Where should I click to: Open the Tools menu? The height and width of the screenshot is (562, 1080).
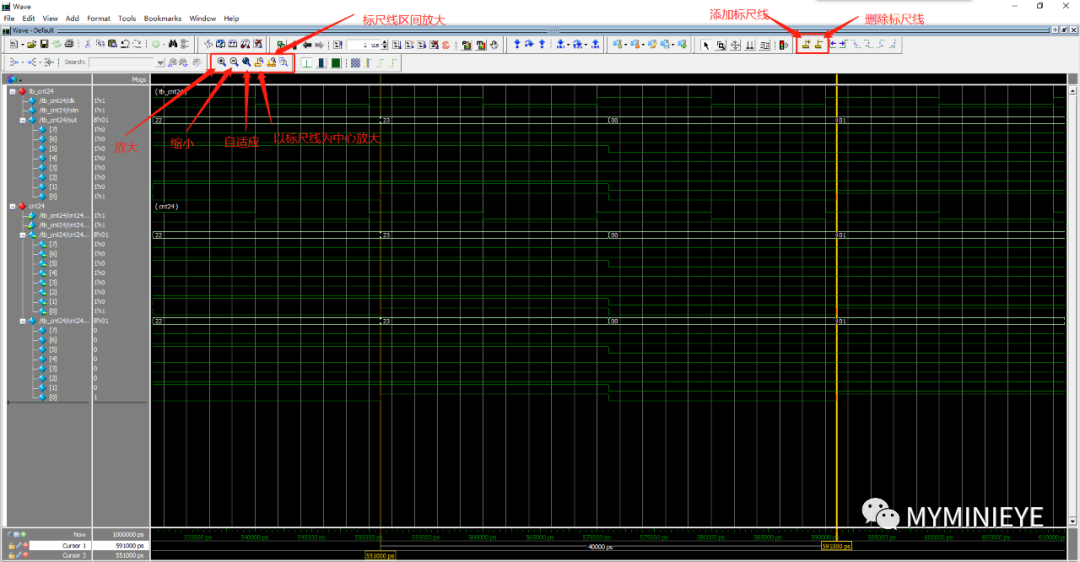coord(127,19)
